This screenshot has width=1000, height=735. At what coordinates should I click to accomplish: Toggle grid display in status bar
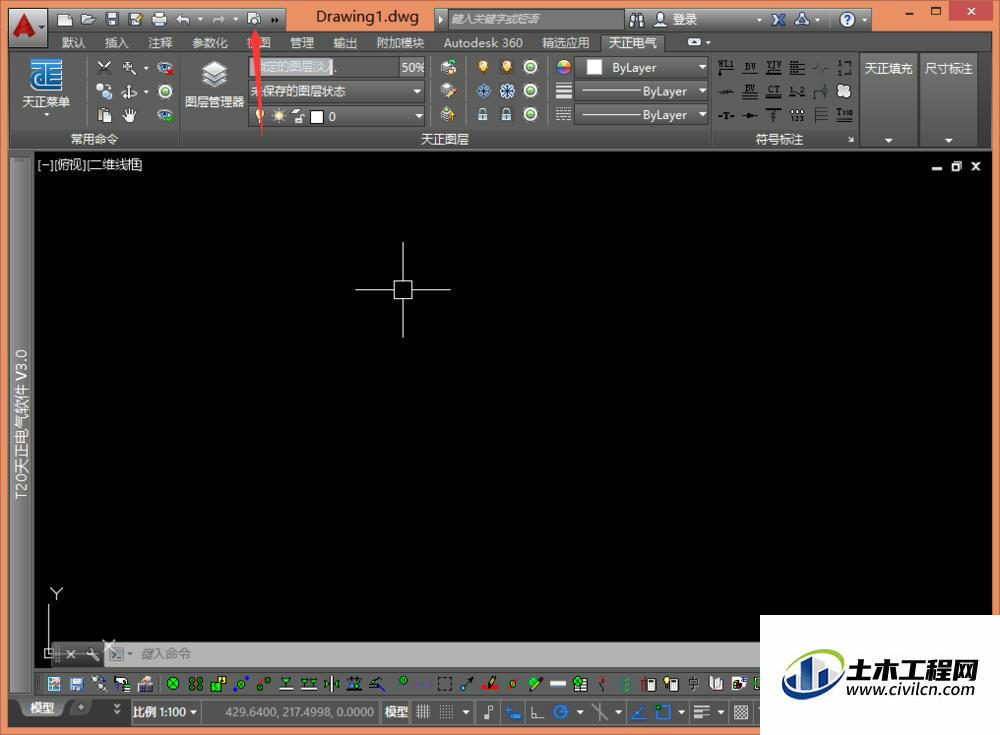(423, 711)
